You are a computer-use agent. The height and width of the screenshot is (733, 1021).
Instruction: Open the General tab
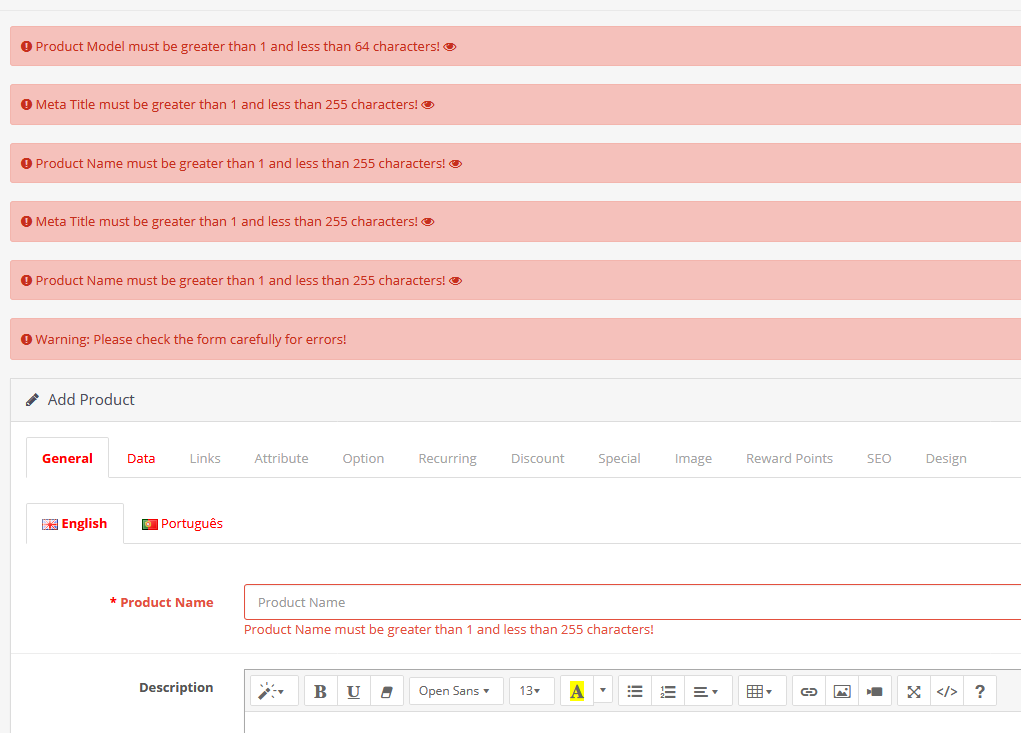pos(67,458)
